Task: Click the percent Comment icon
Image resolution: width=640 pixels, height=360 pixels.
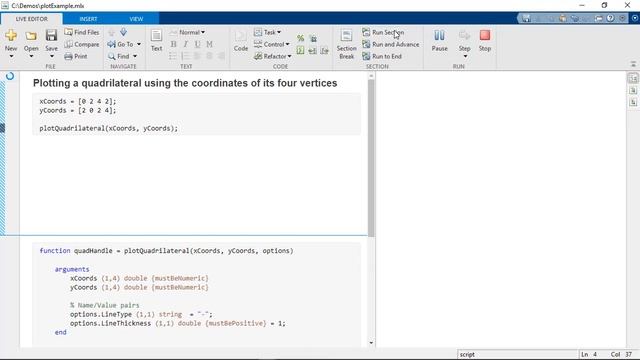Action: point(300,38)
